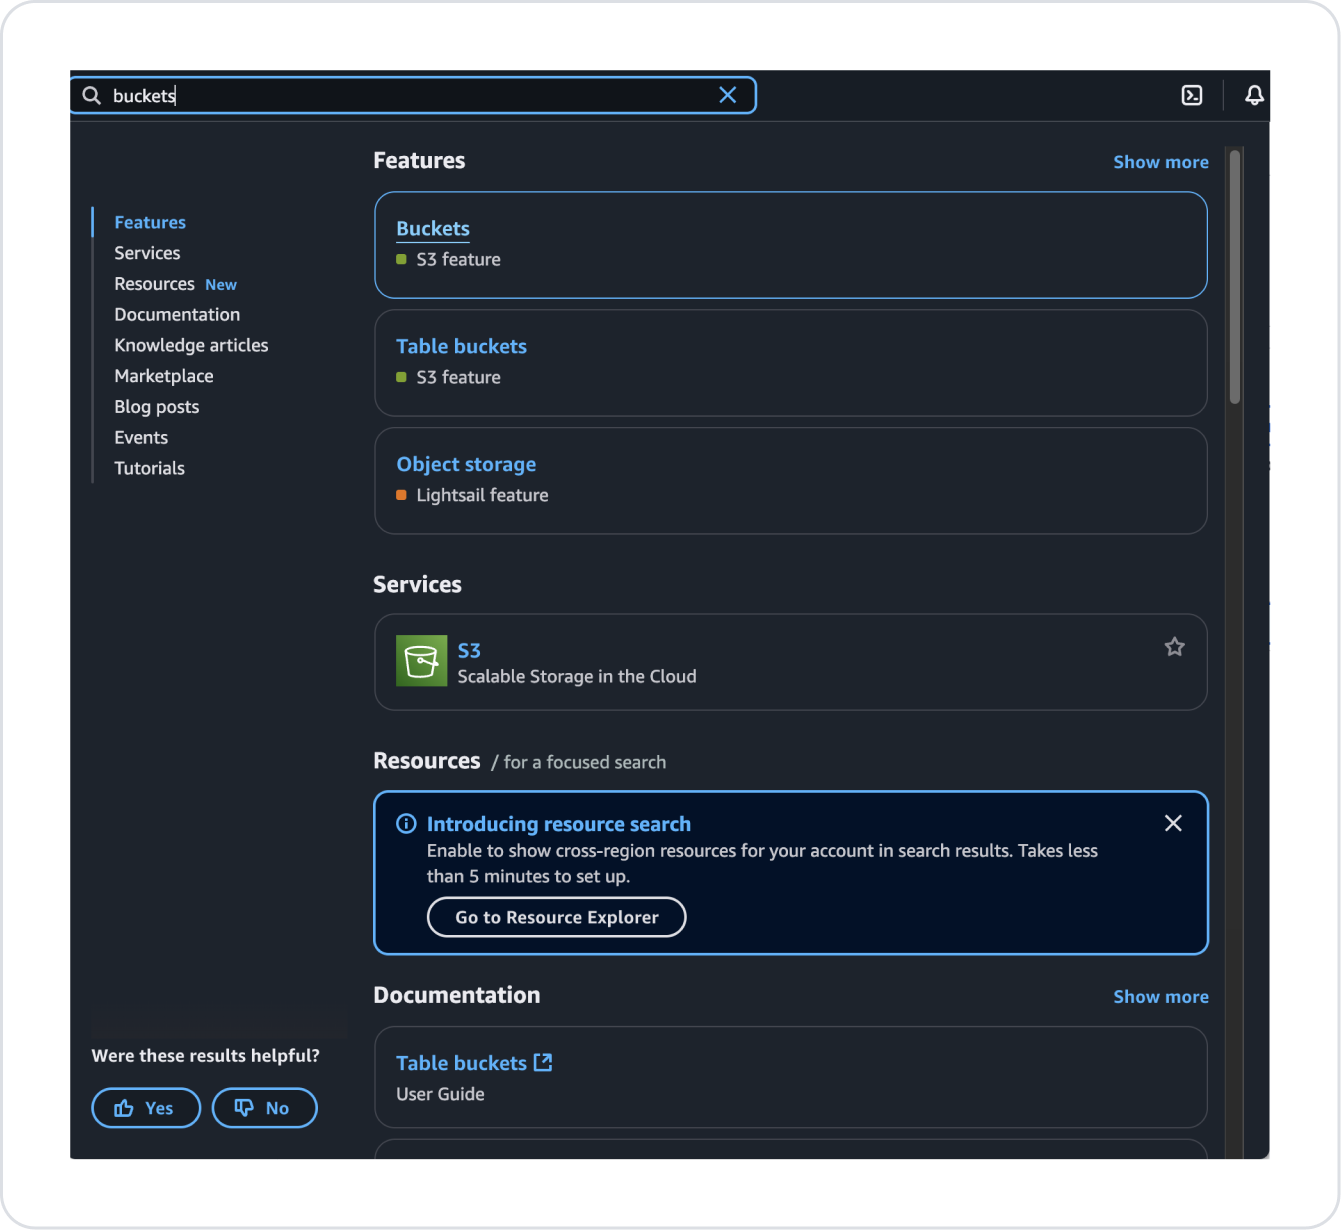This screenshot has width=1341, height=1230.
Task: Click the S3 feature label under Buckets
Action: [x=459, y=259]
